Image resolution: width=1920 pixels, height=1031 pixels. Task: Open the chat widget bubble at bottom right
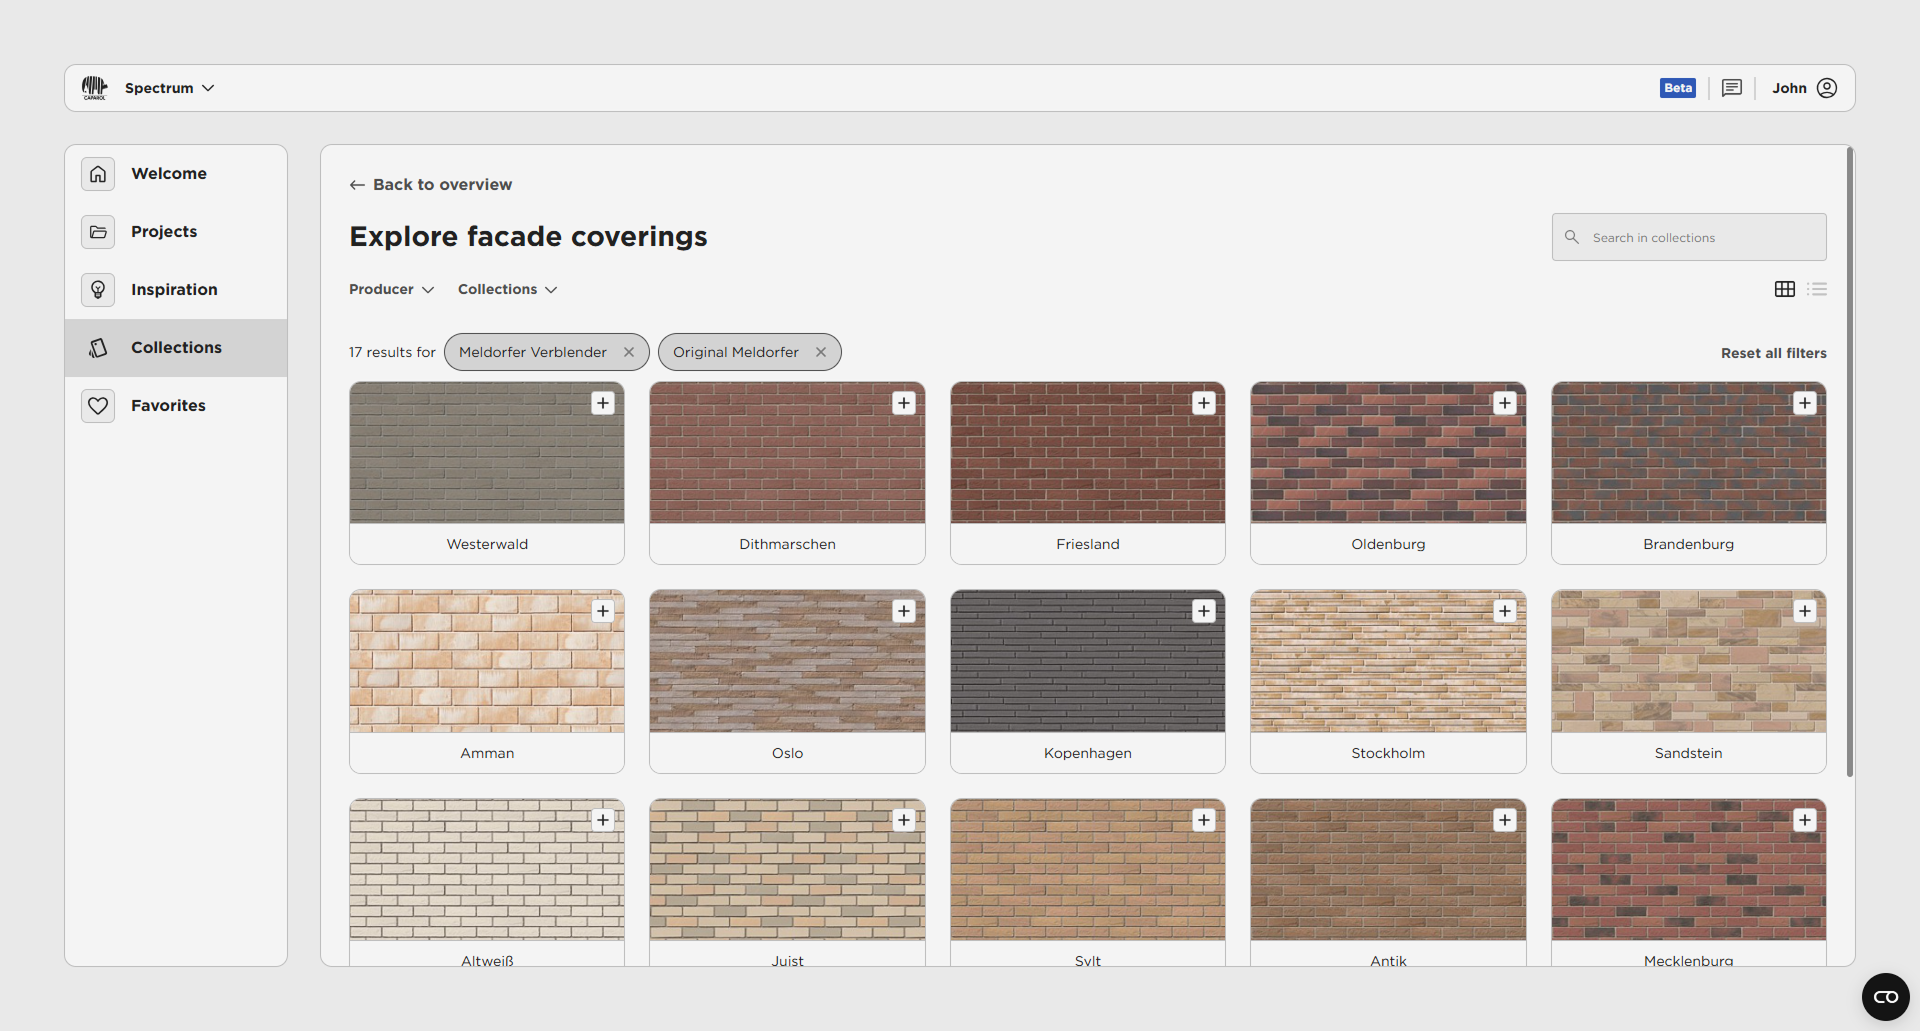[1885, 997]
